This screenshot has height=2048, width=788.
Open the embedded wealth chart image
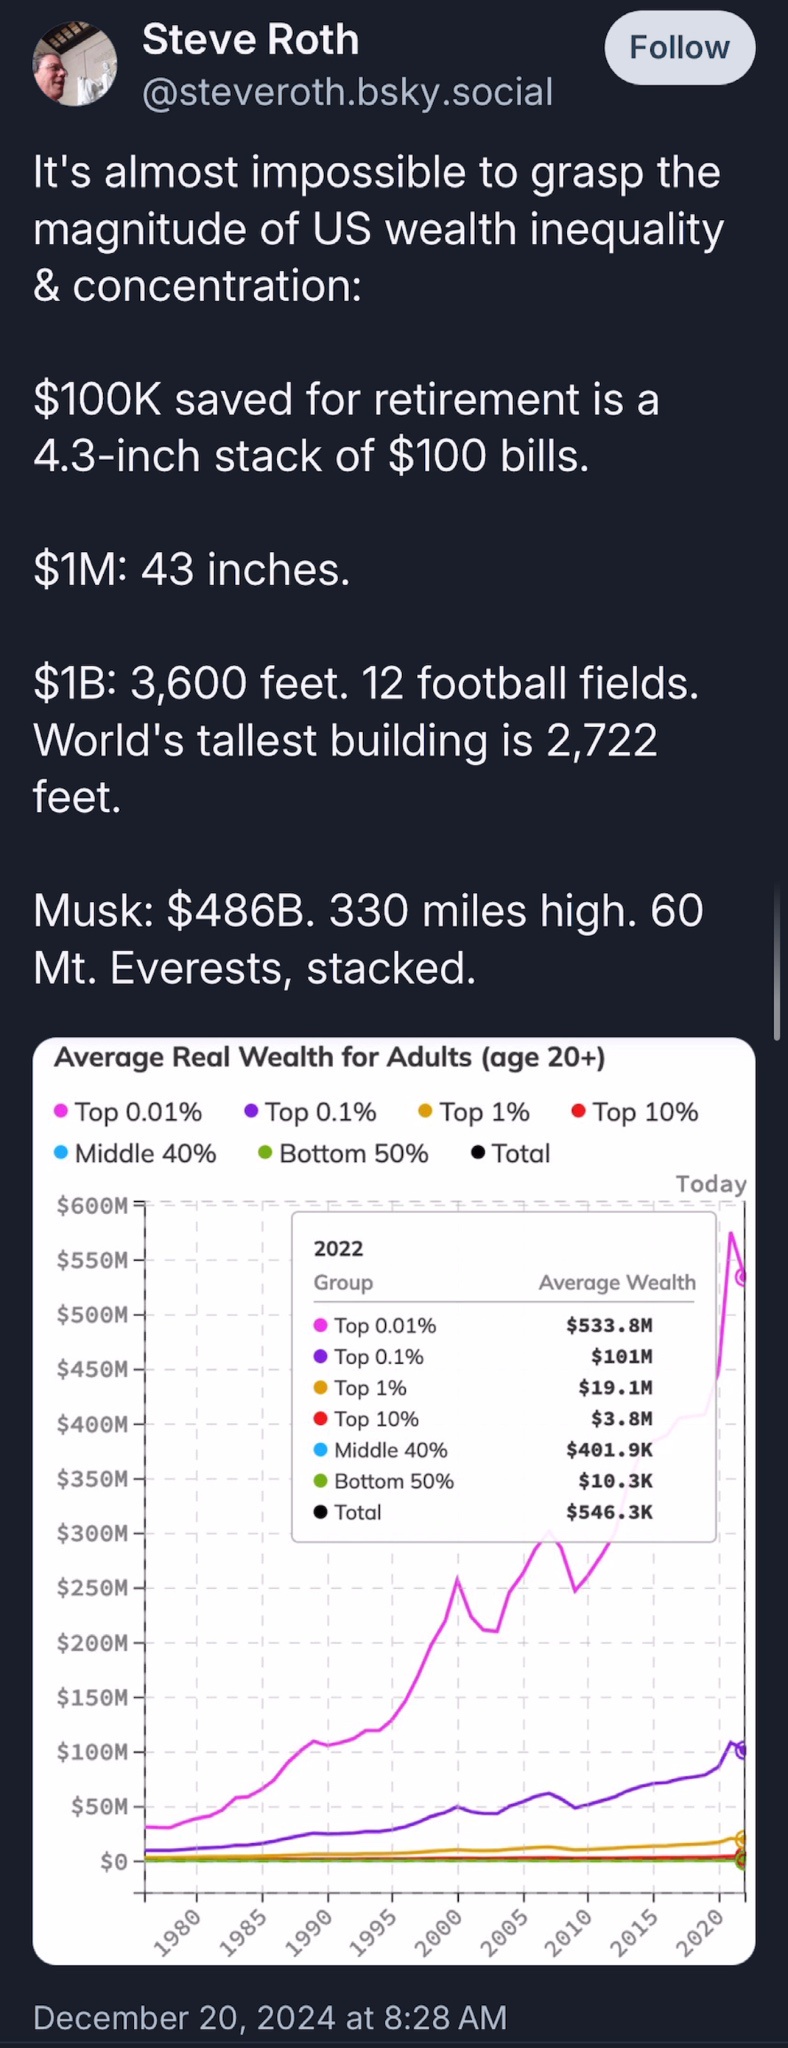(394, 1501)
